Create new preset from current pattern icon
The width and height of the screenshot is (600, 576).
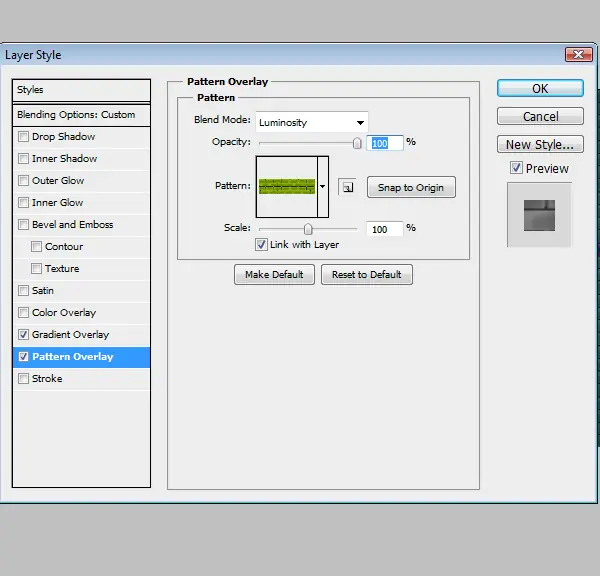[347, 187]
